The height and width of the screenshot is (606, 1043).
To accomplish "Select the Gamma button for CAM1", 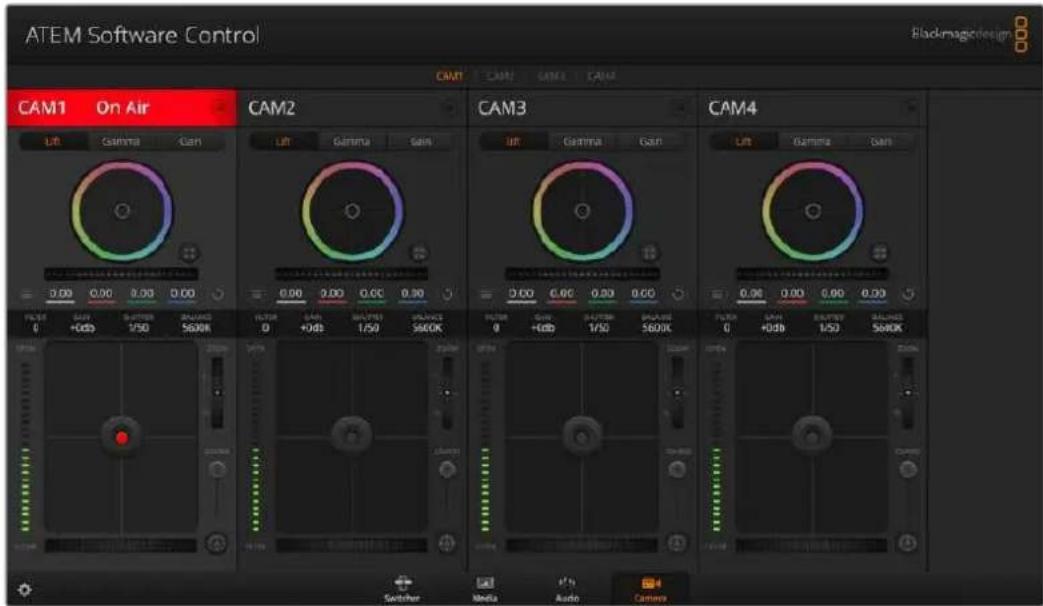I will 121,141.
